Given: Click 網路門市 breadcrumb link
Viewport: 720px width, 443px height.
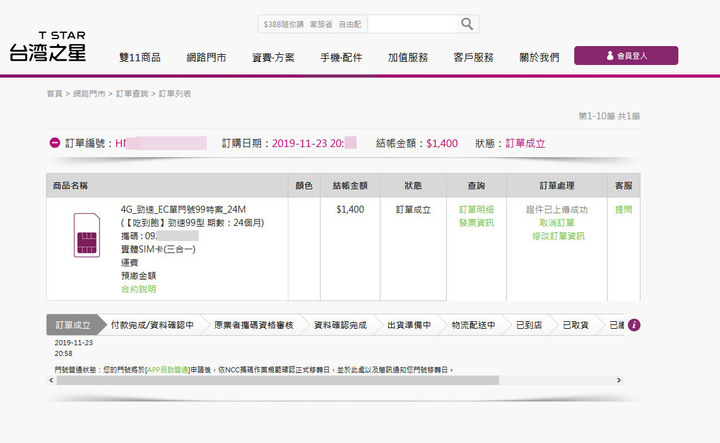Looking at the screenshot, I should click(x=89, y=94).
